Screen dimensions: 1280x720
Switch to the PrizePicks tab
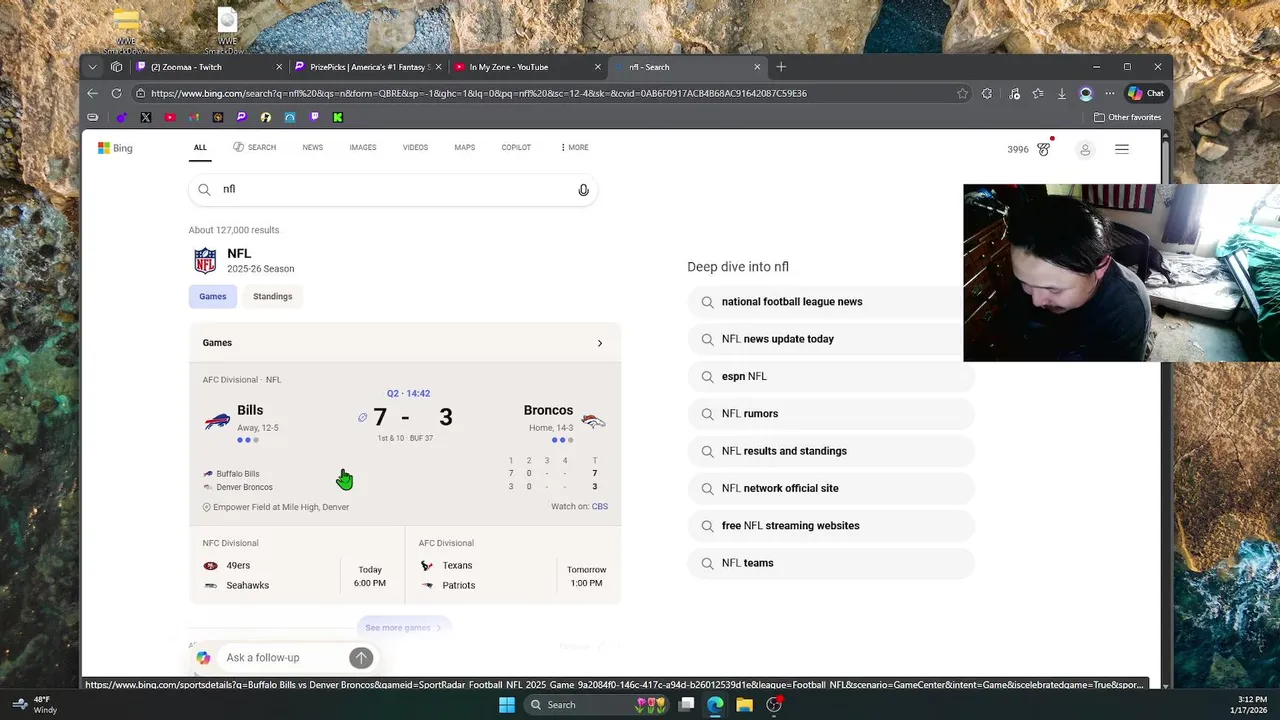tap(369, 67)
